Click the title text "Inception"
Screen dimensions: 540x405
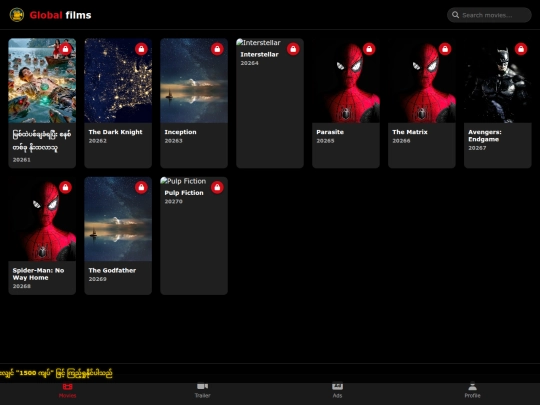coord(180,132)
